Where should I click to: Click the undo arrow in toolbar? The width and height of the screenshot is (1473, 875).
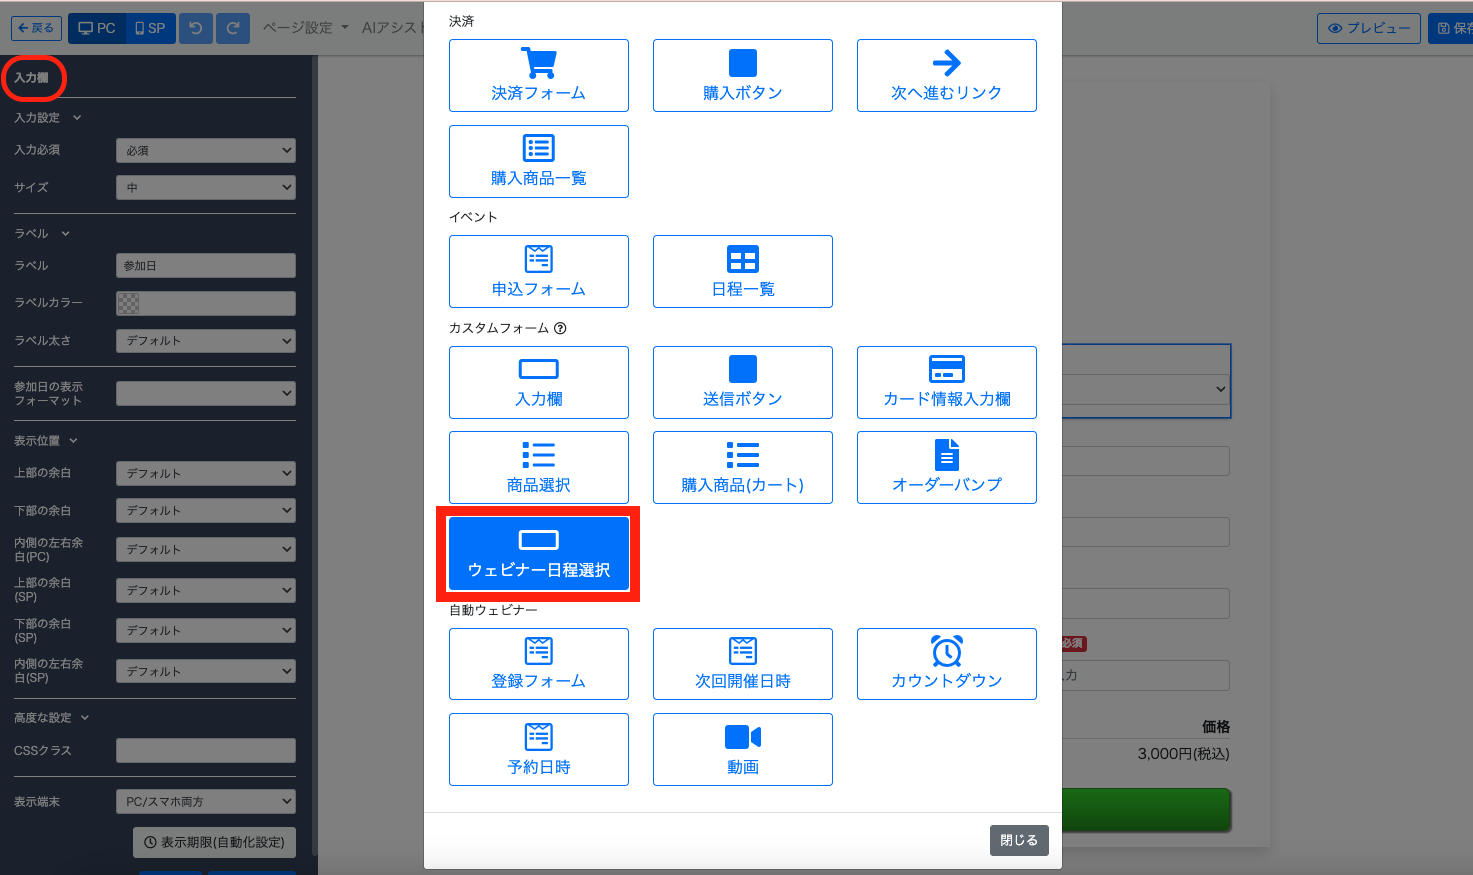[196, 28]
